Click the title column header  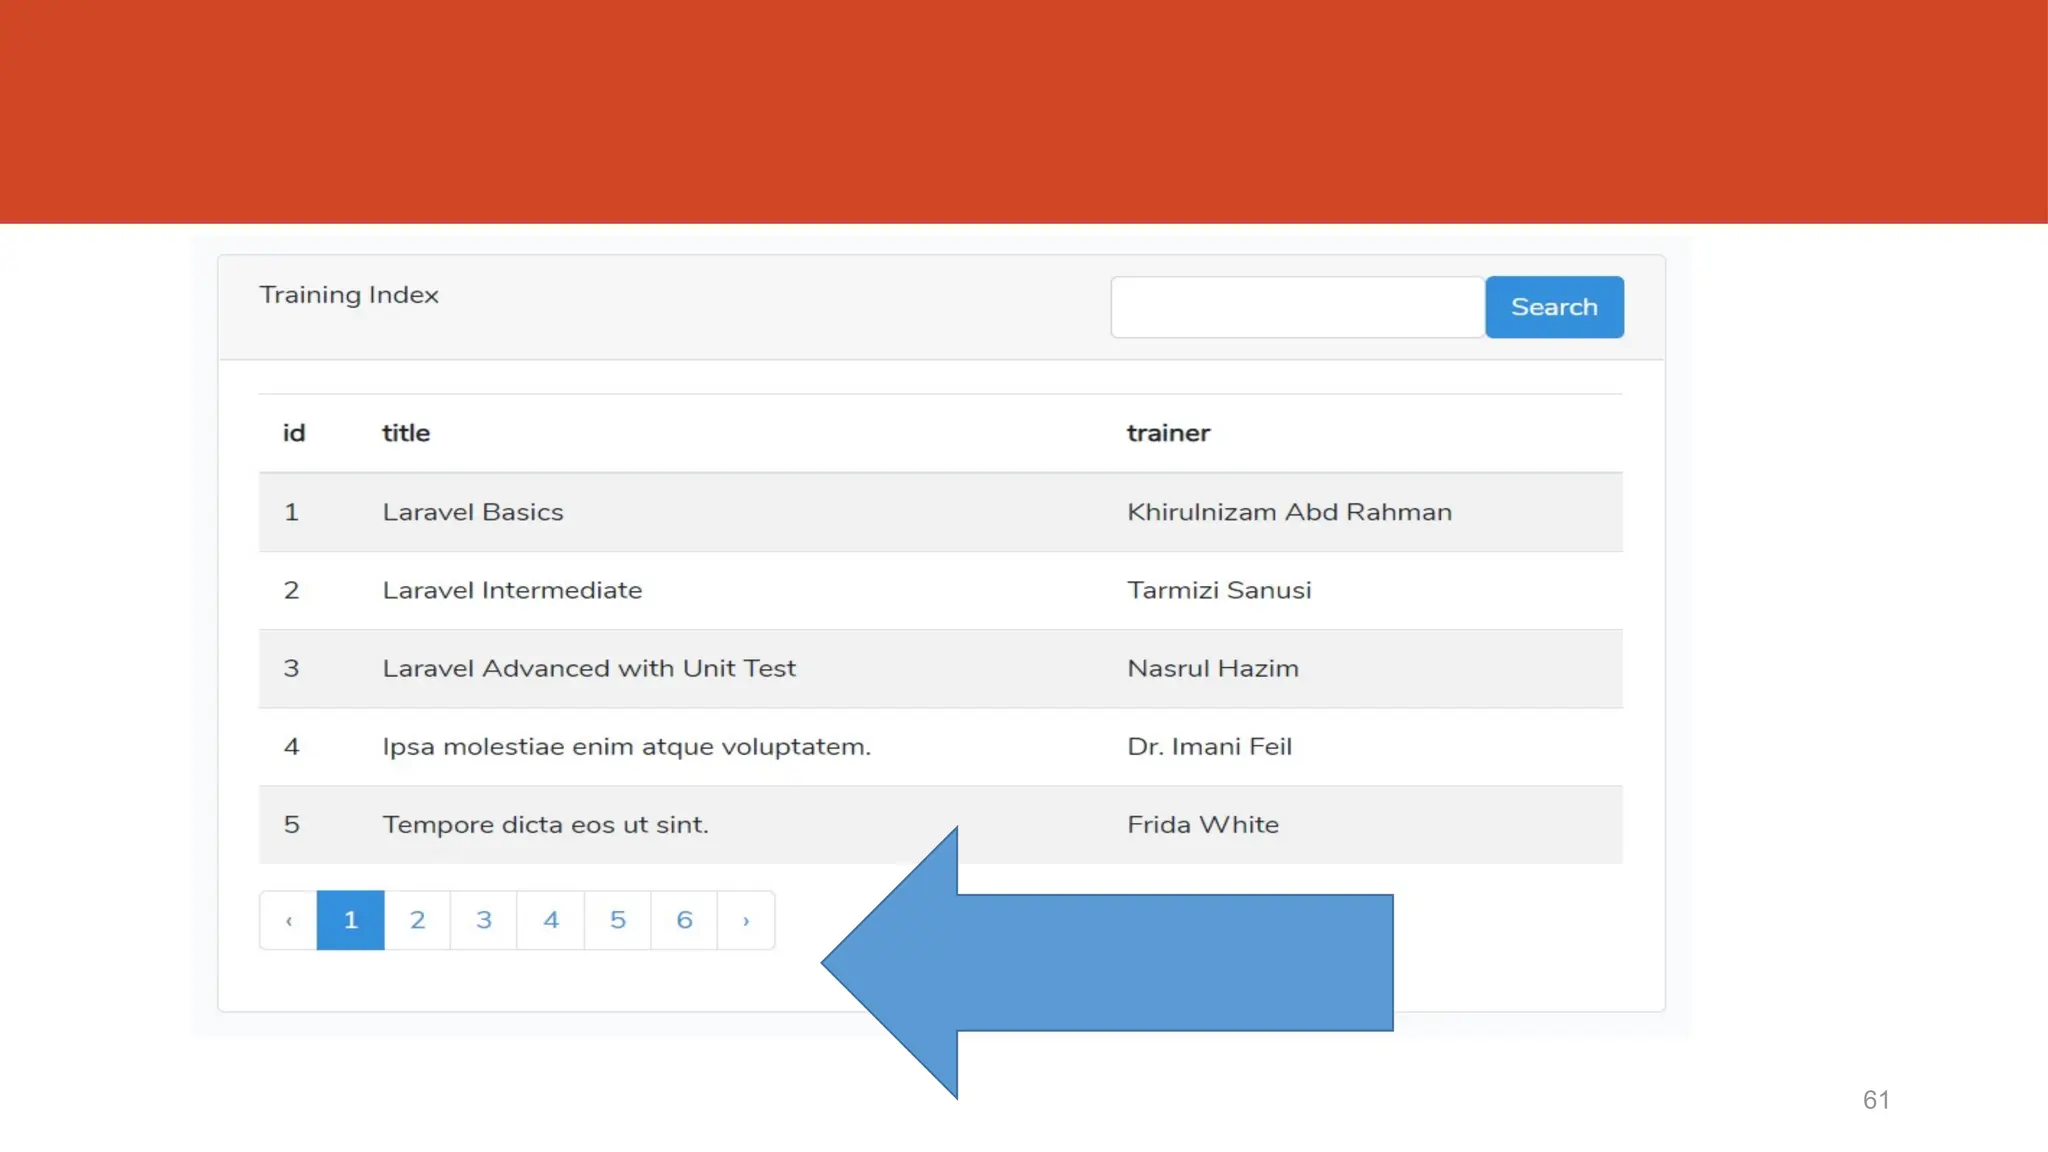[405, 433]
